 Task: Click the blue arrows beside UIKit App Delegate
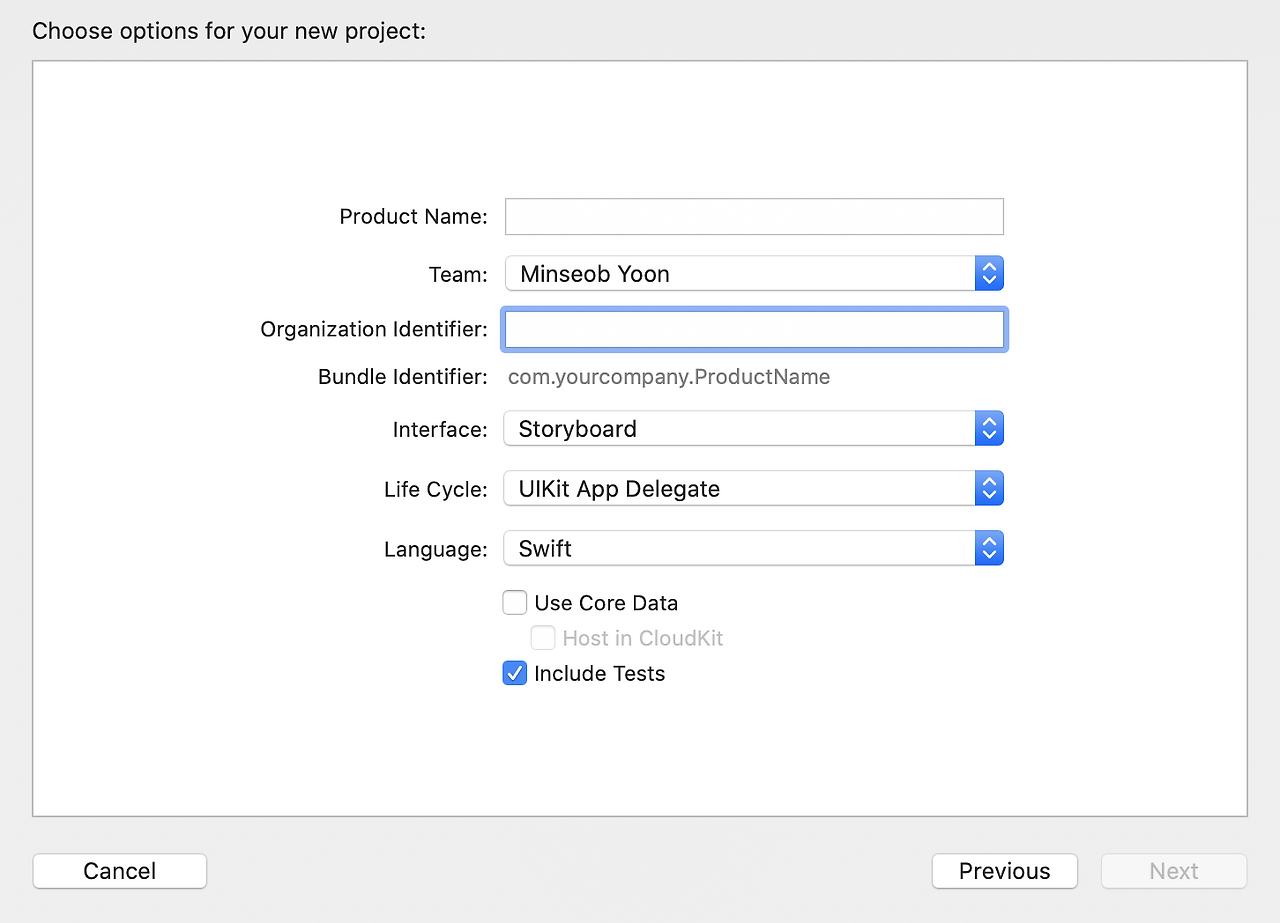point(989,488)
